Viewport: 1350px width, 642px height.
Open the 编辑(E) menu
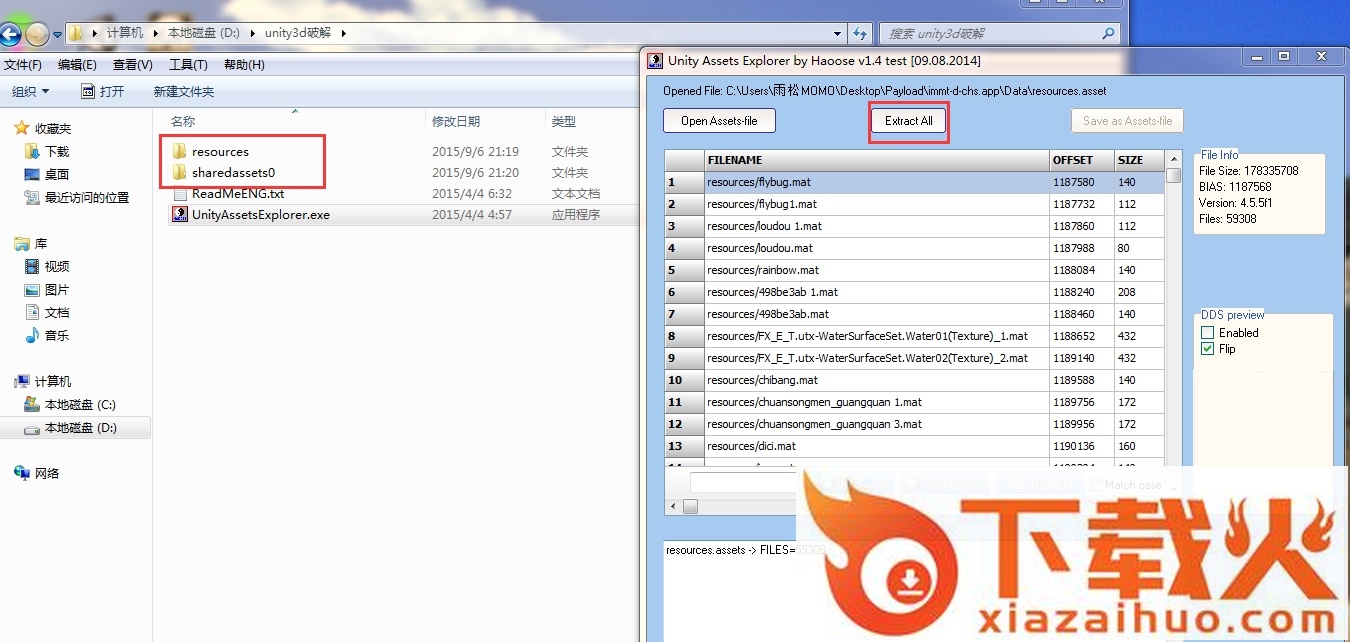pyautogui.click(x=77, y=65)
